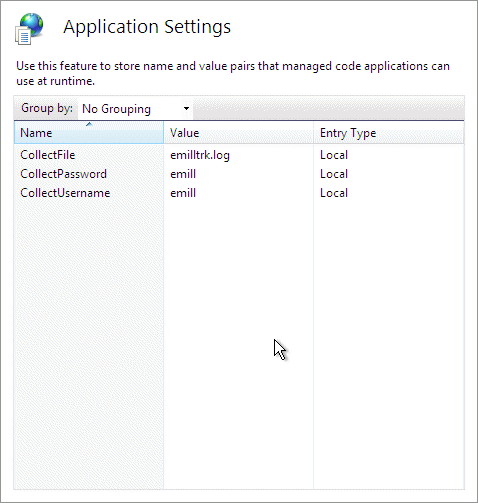478x503 pixels.
Task: Click the Local entry for CollectUsername
Action: tap(334, 193)
